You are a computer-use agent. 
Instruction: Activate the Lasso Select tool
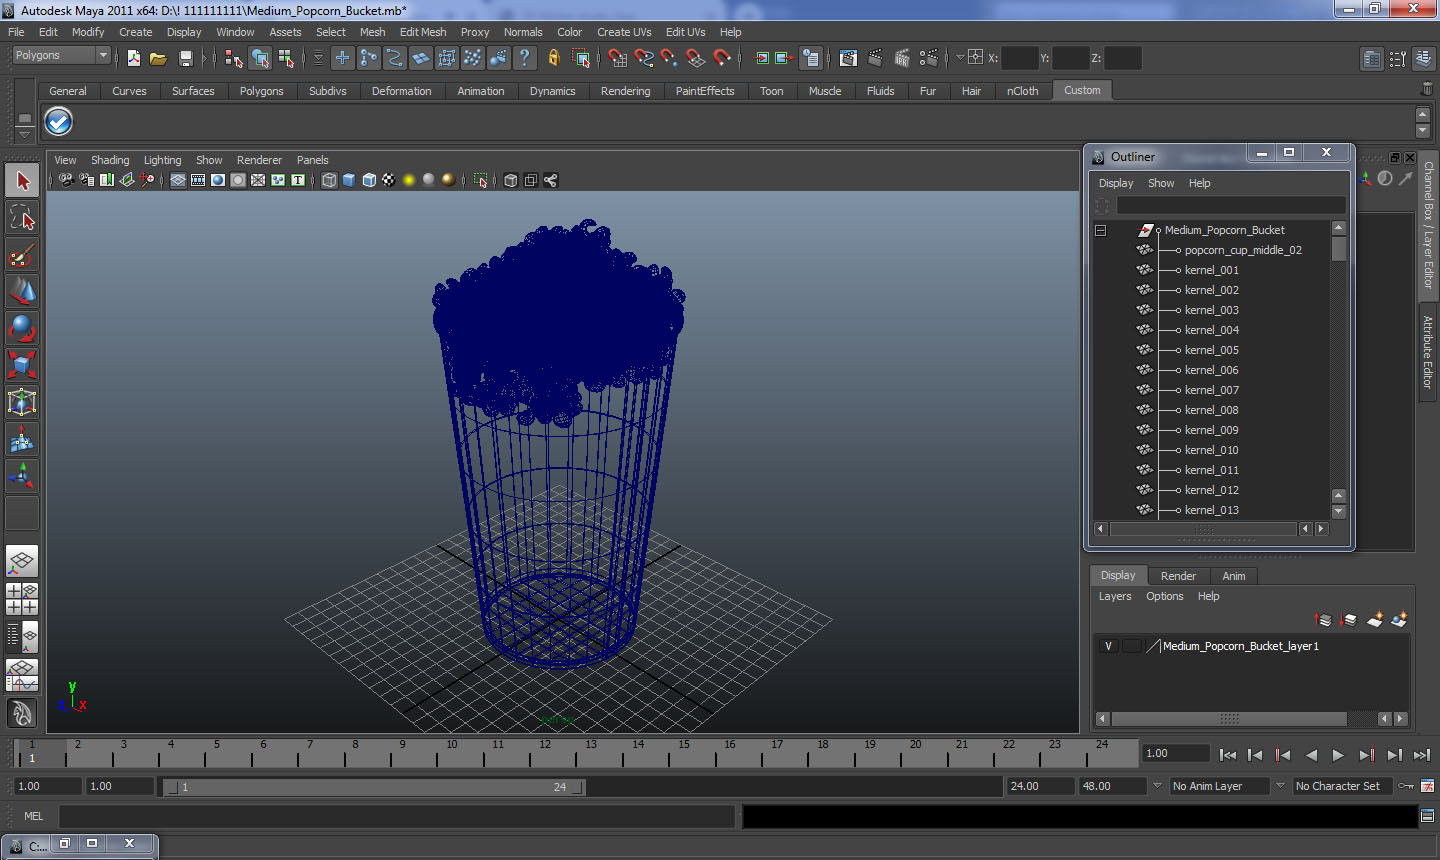click(22, 217)
